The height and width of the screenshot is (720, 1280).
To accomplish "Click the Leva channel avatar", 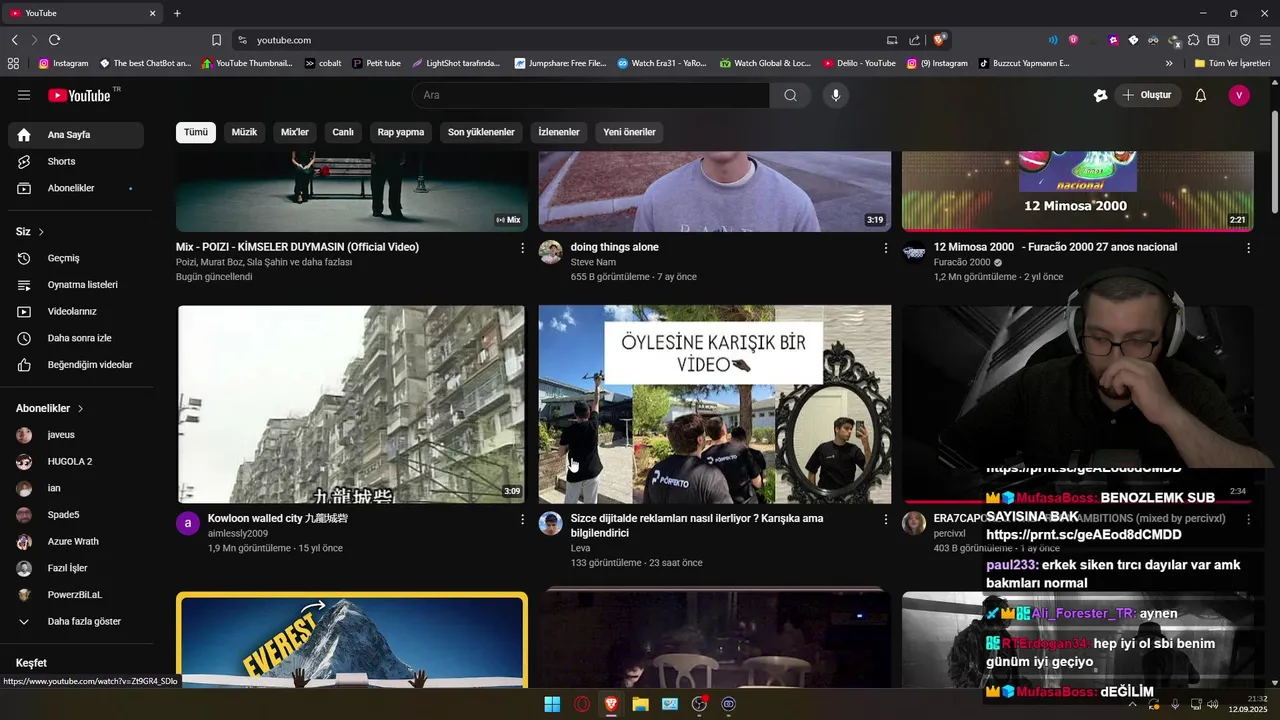I will 551,523.
